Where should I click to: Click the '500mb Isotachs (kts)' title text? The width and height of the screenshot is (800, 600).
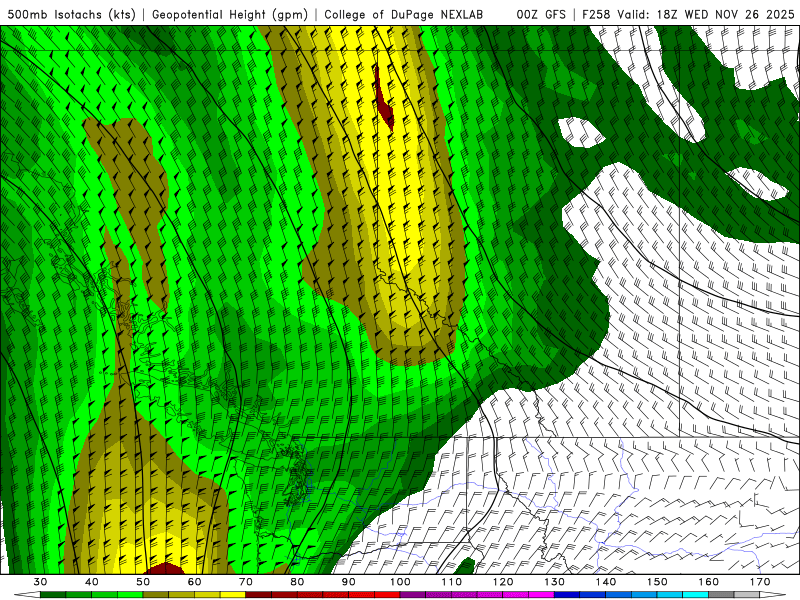pos(71,15)
